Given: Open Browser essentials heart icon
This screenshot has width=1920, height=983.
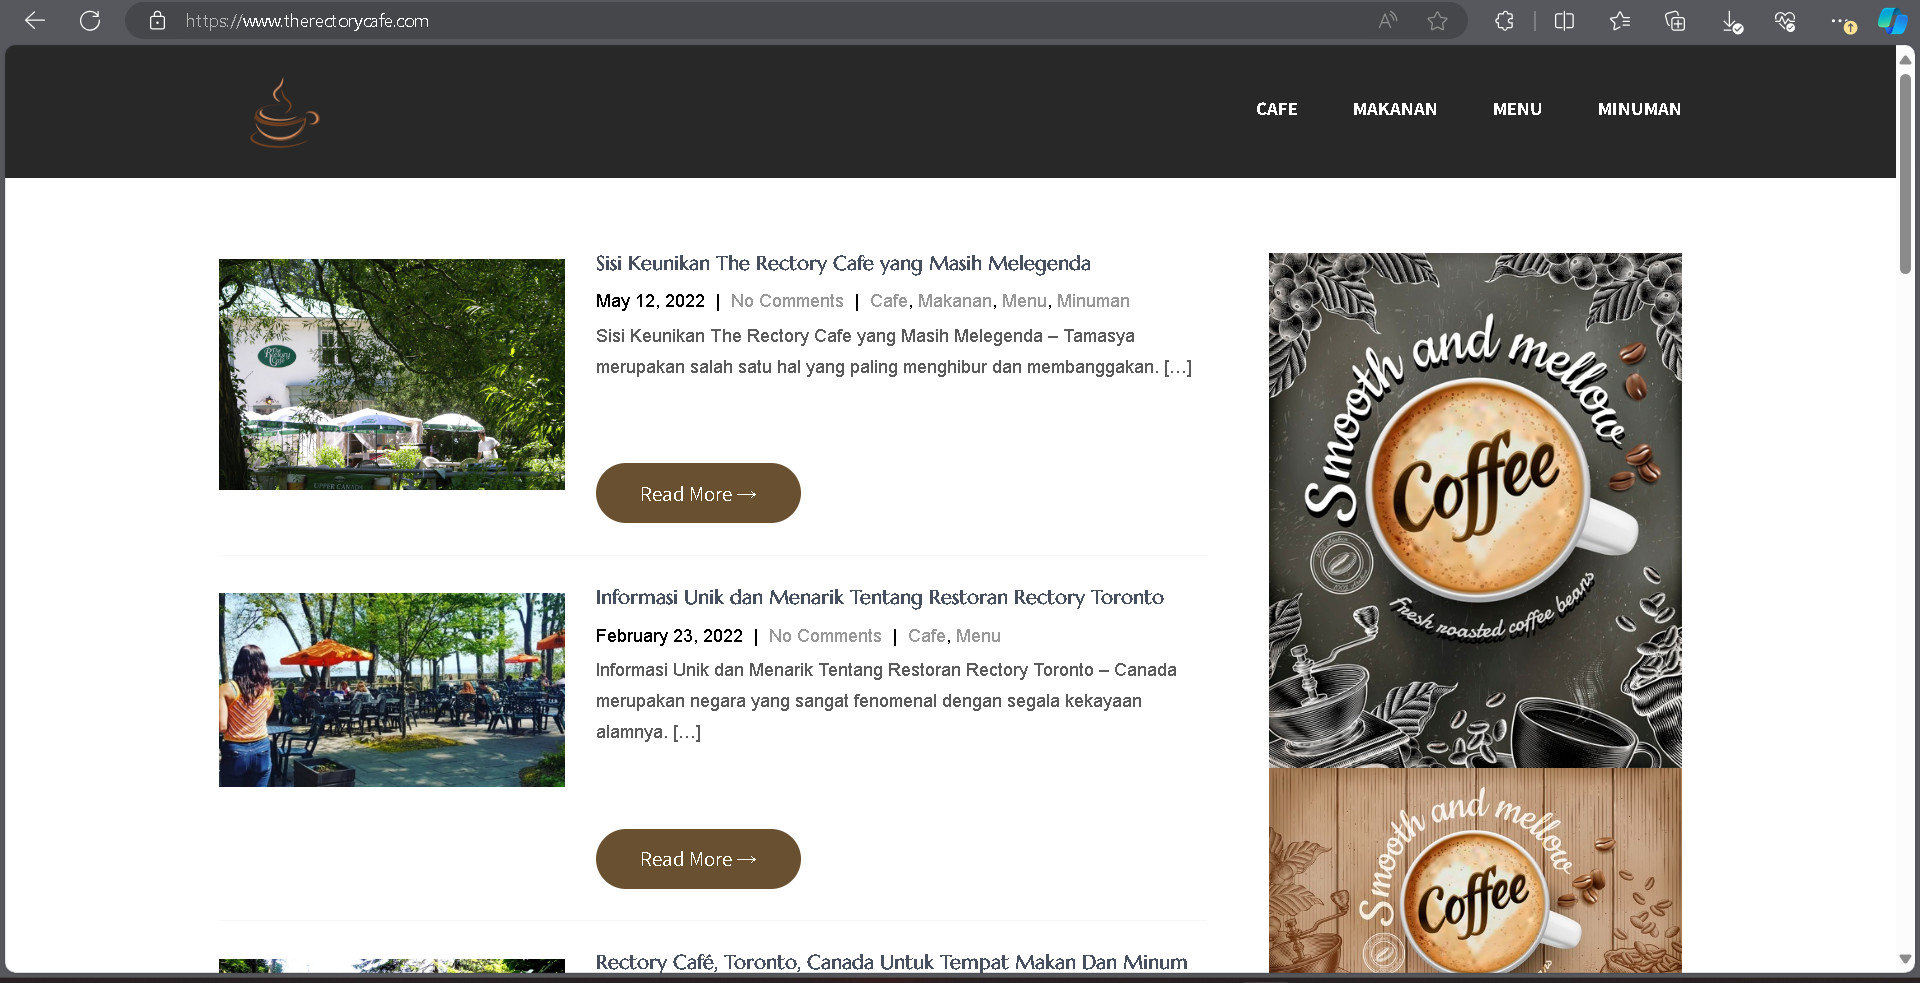Looking at the screenshot, I should pyautogui.click(x=1785, y=21).
